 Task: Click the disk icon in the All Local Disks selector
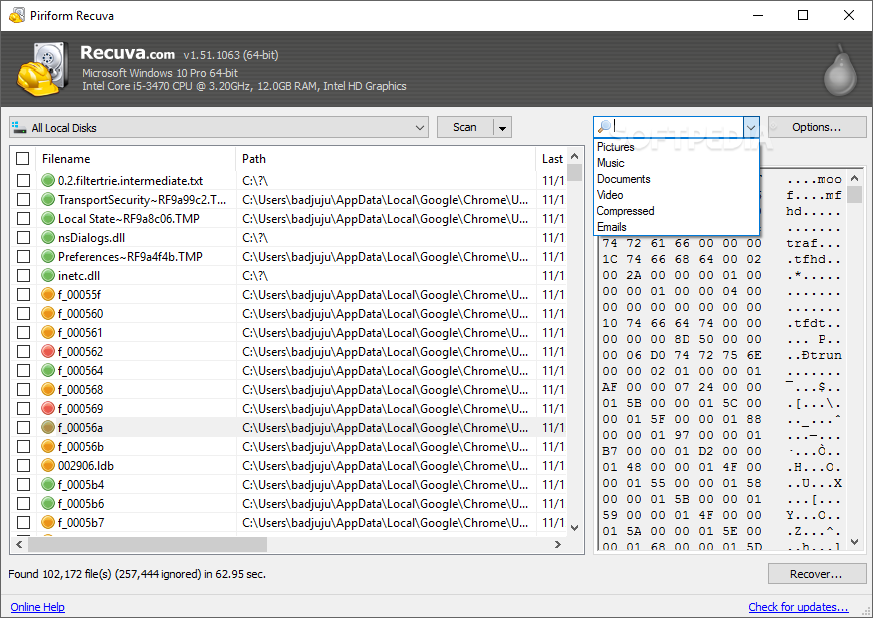(x=19, y=127)
